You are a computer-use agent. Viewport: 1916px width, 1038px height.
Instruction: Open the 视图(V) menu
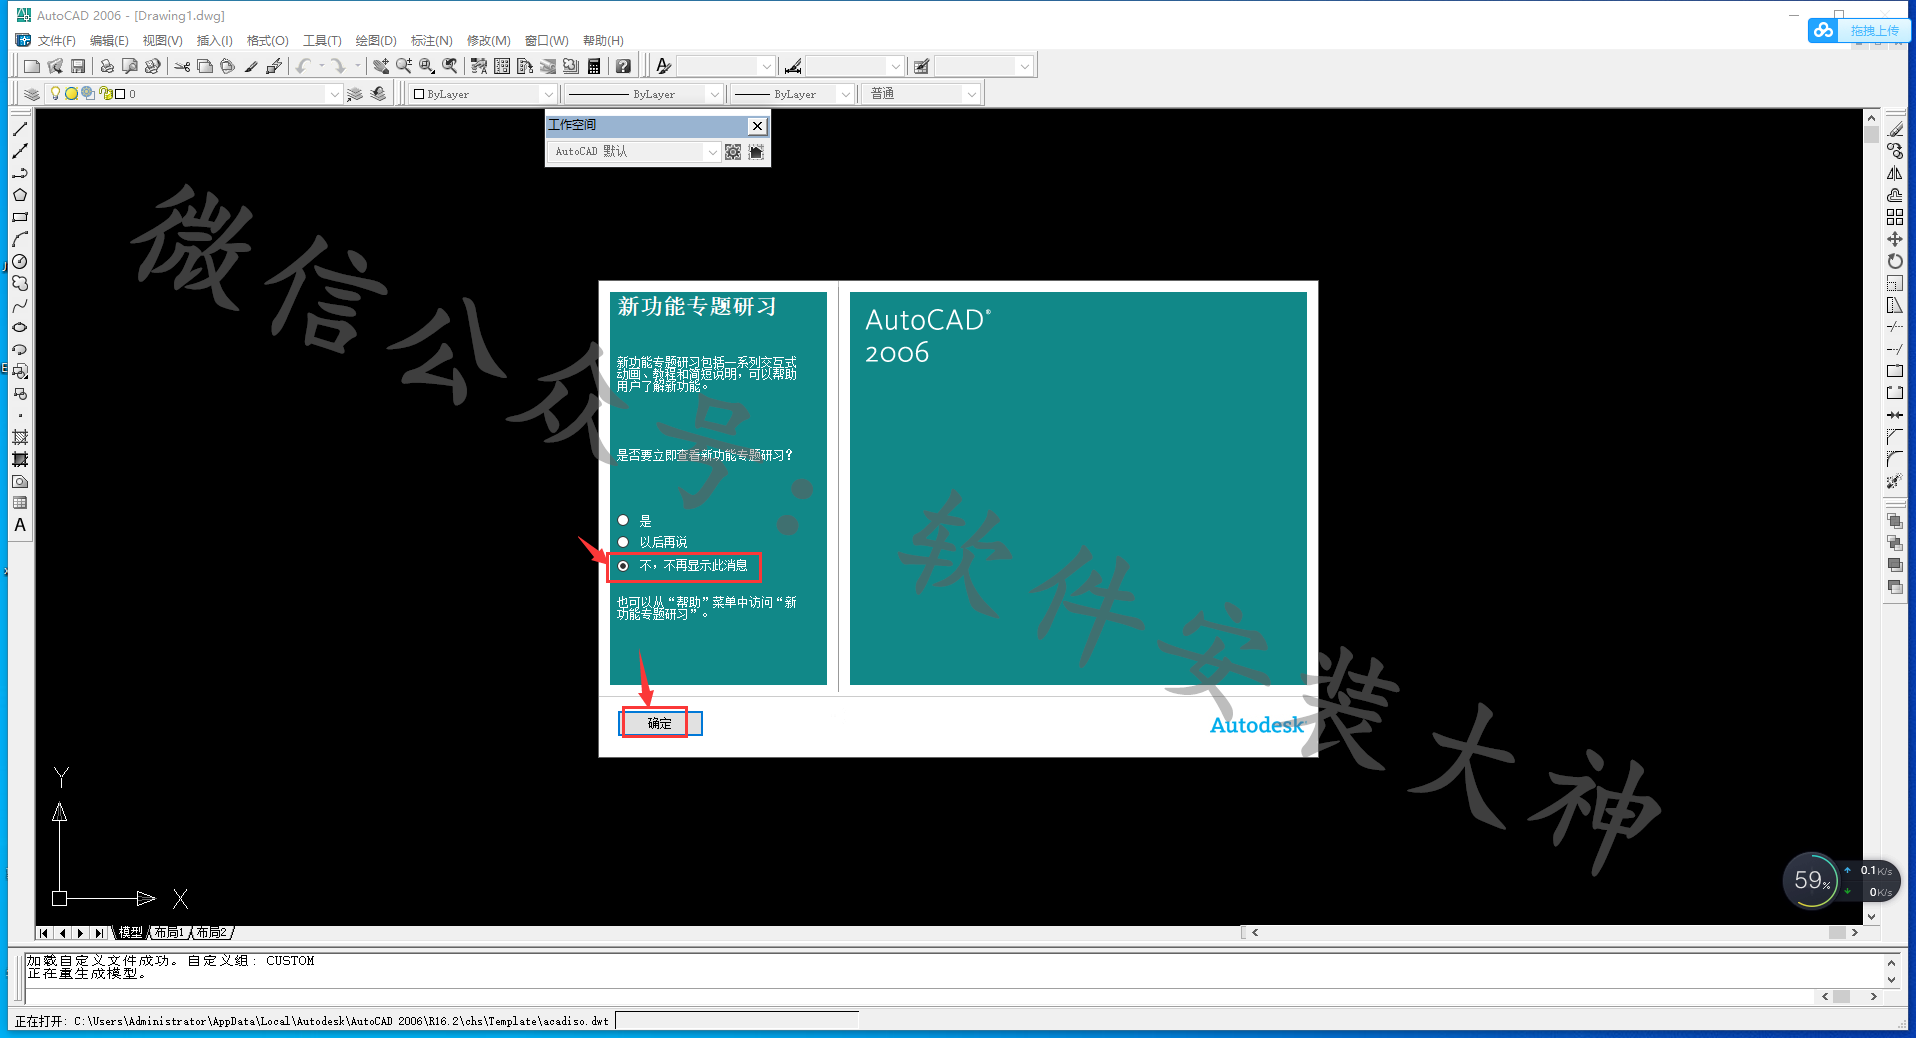coord(162,41)
